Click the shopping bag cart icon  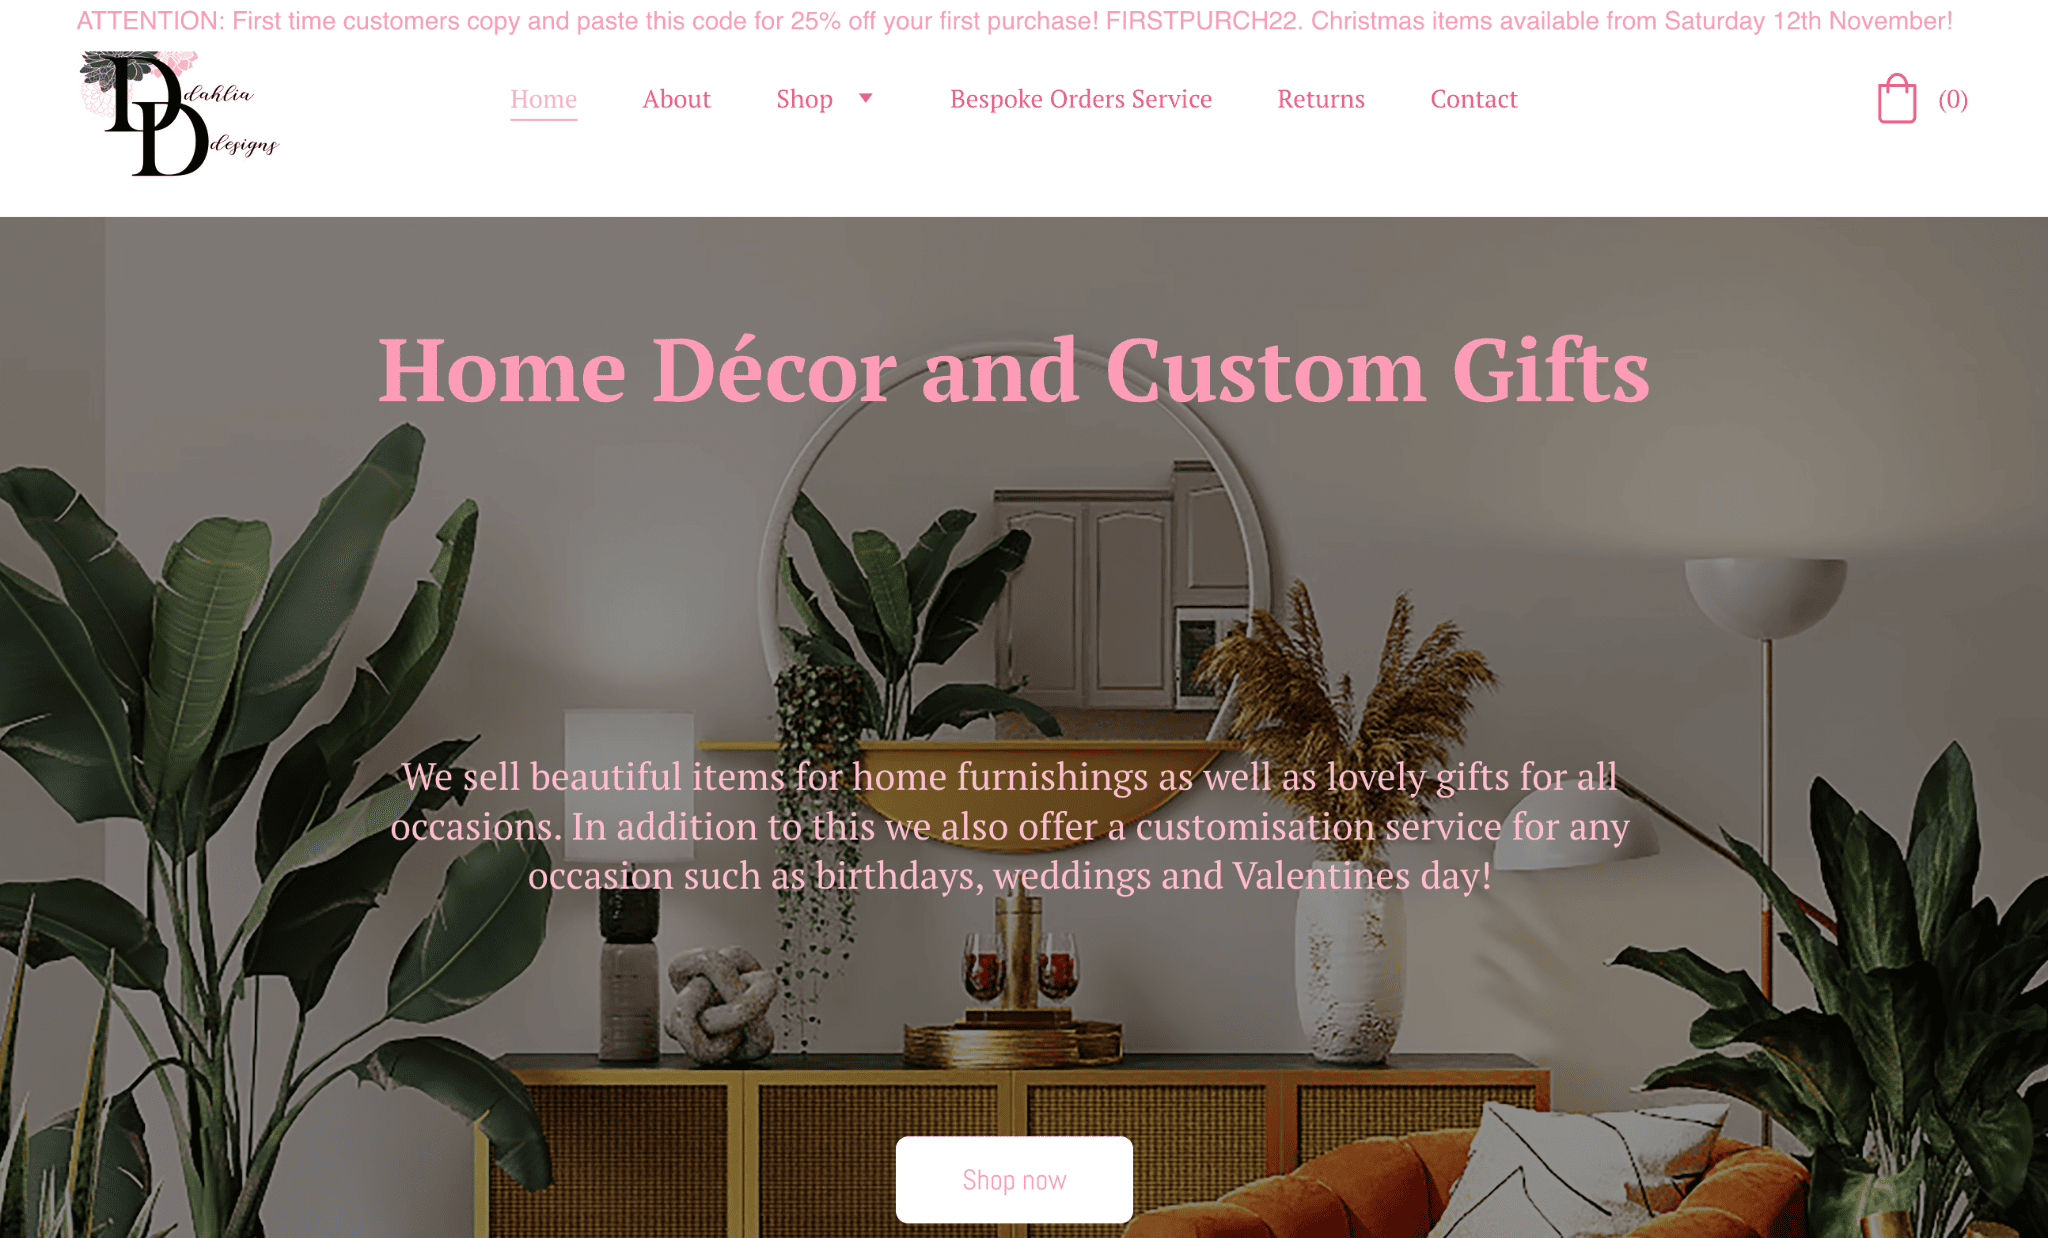click(x=1897, y=98)
